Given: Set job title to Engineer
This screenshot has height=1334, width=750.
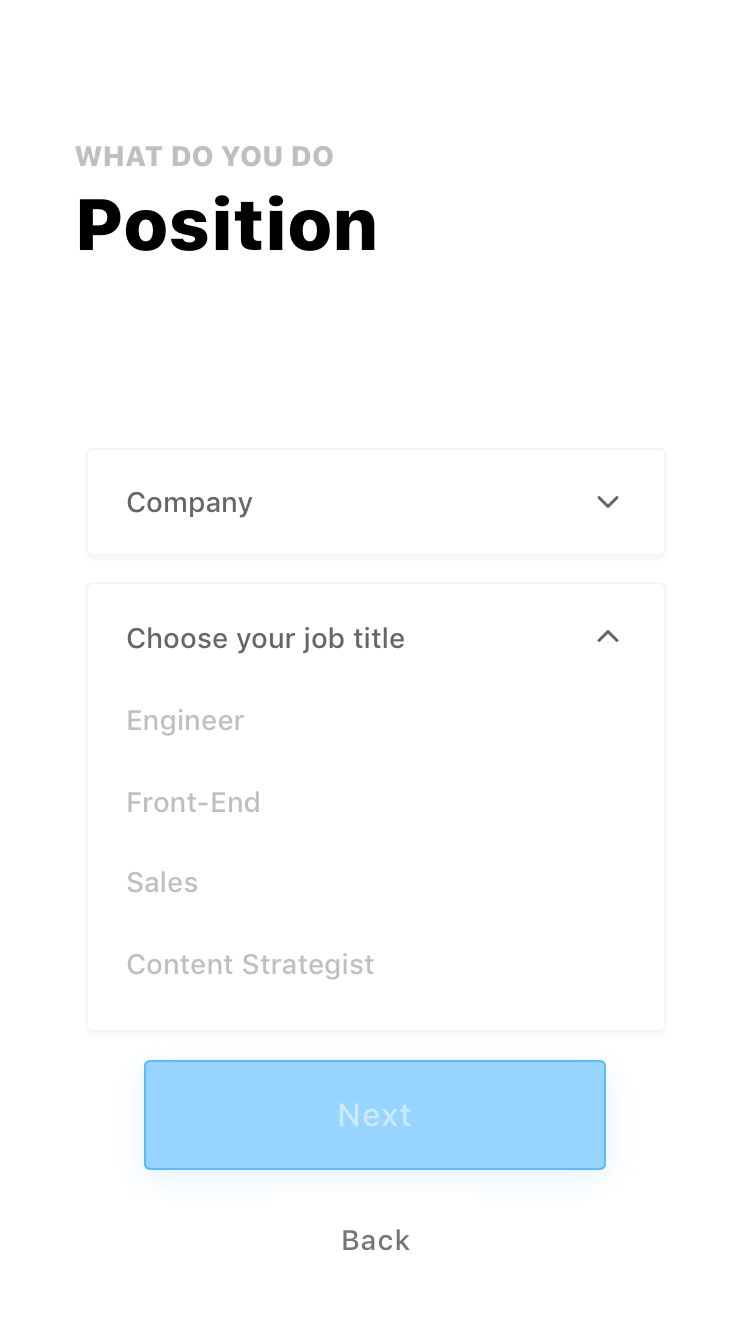Looking at the screenshot, I should tap(186, 721).
